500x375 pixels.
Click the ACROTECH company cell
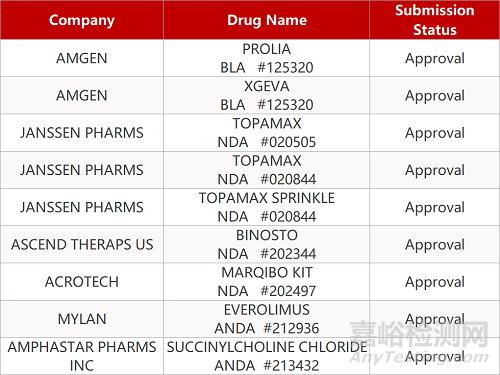(x=82, y=282)
